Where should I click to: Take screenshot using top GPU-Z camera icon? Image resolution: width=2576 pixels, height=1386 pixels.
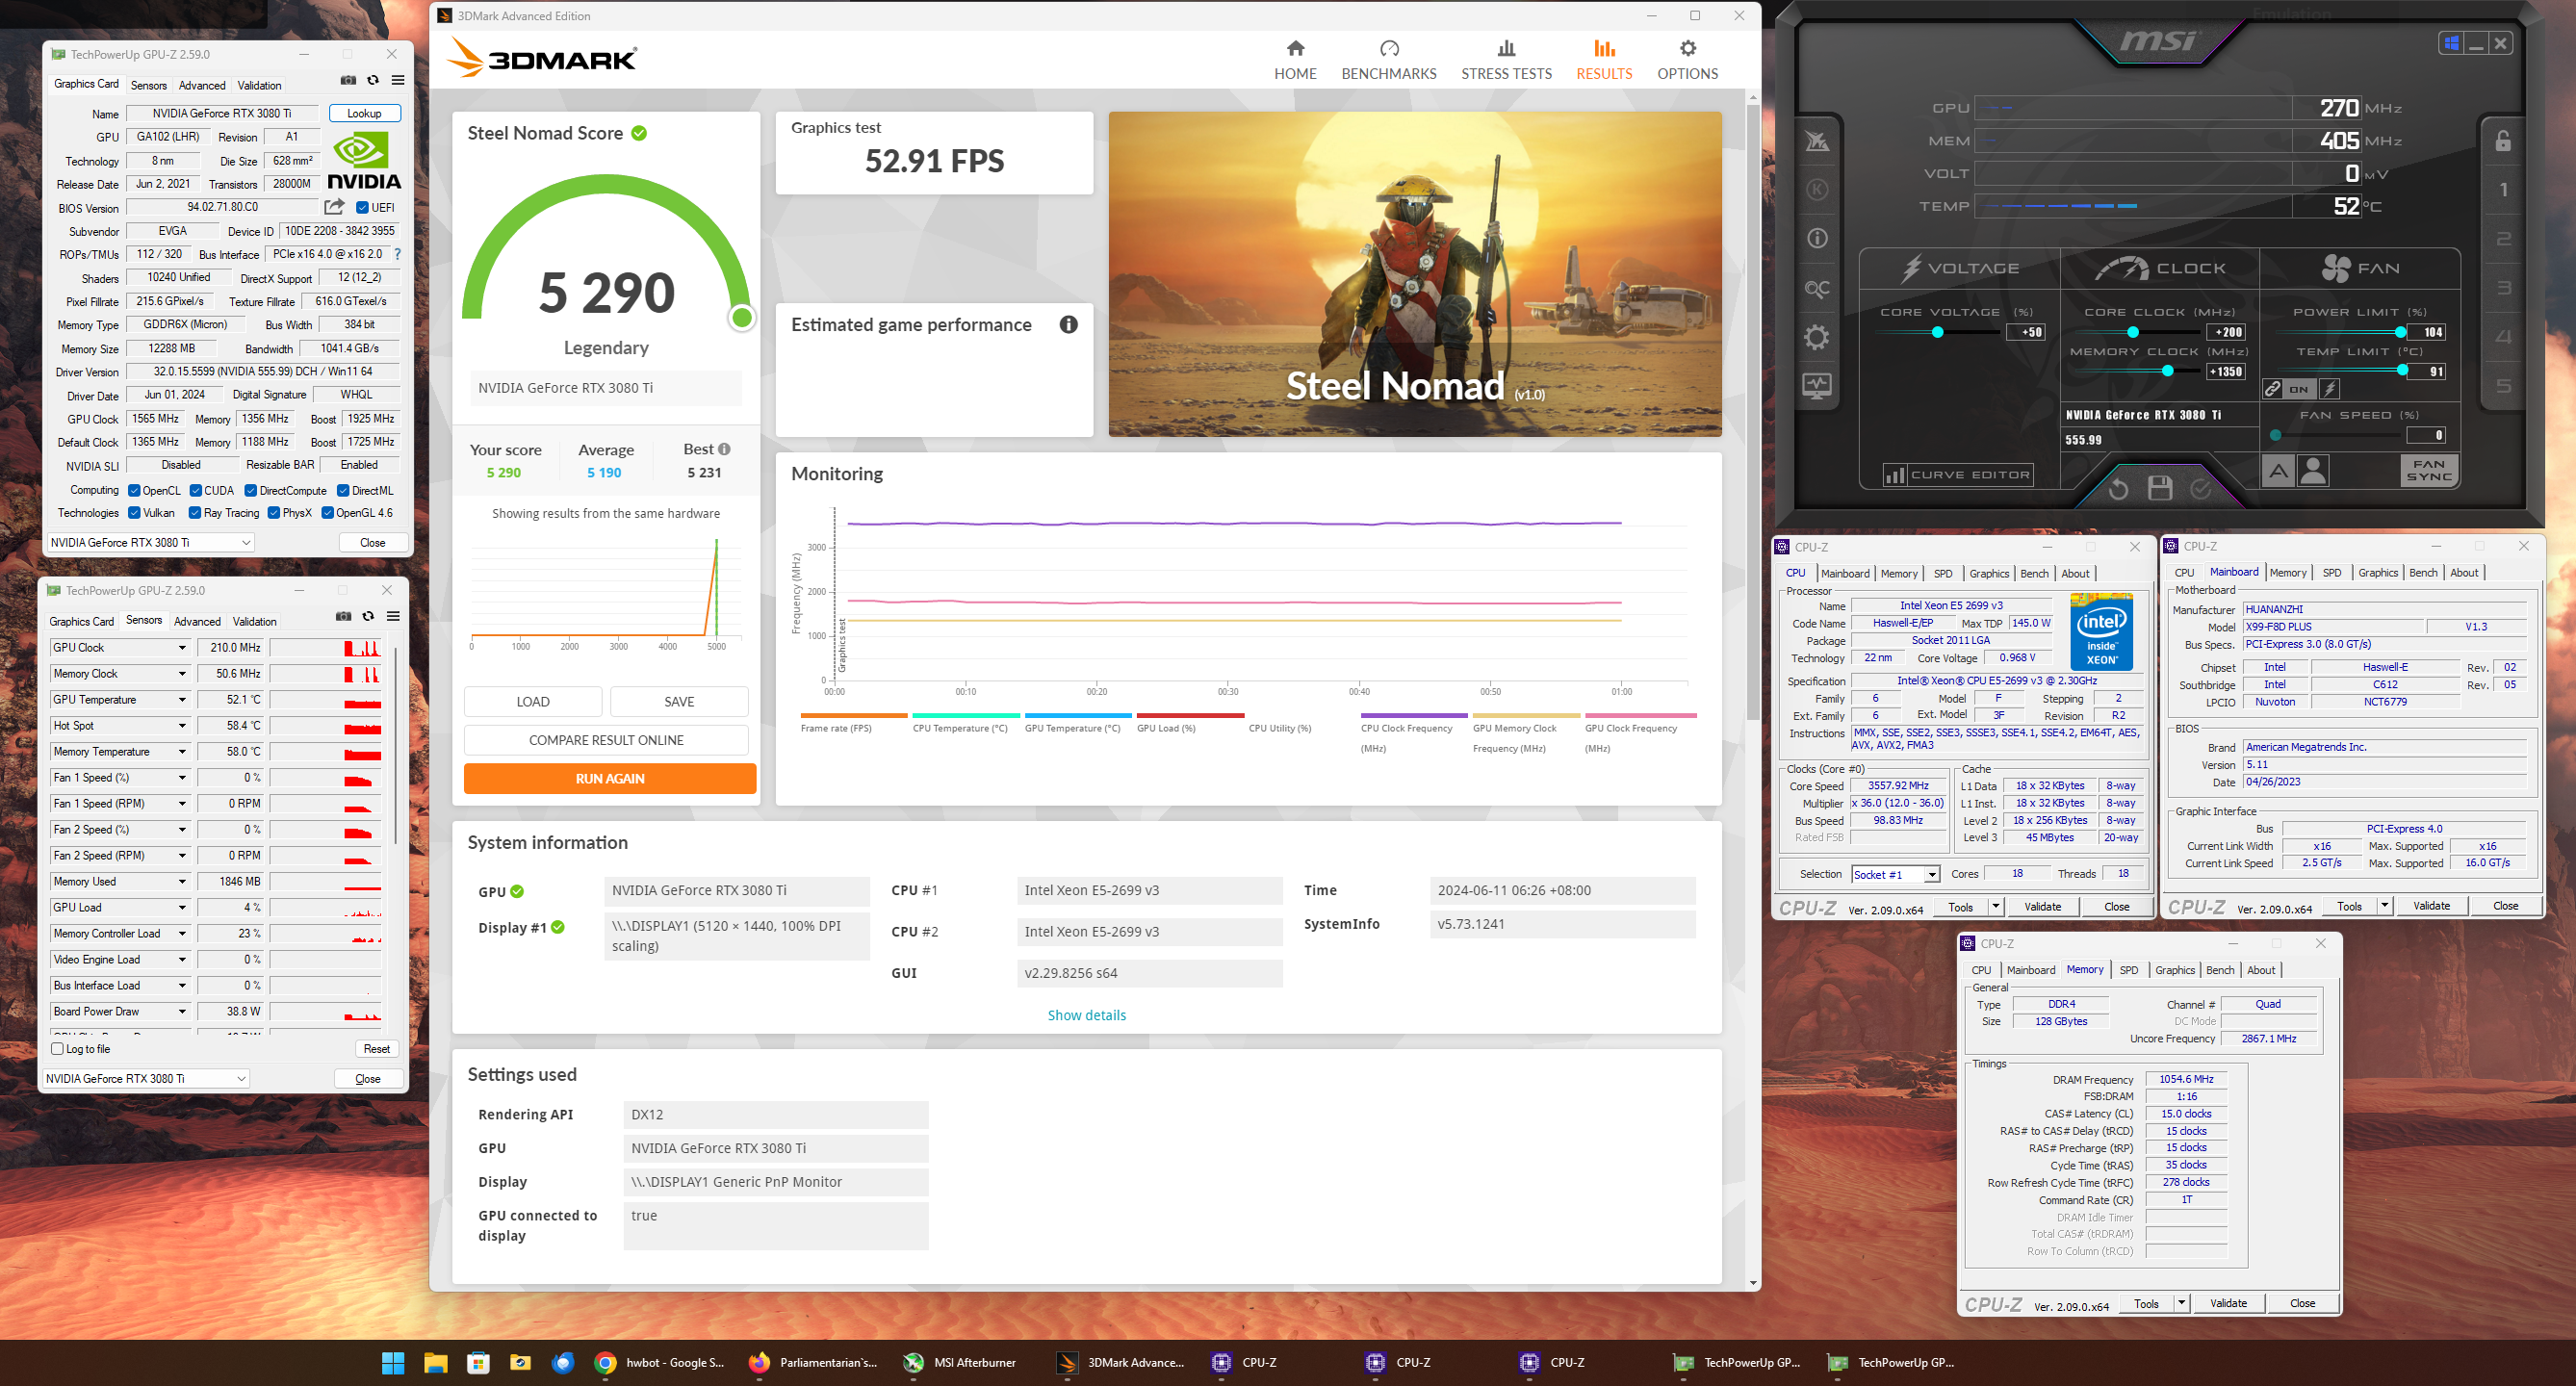point(348,80)
